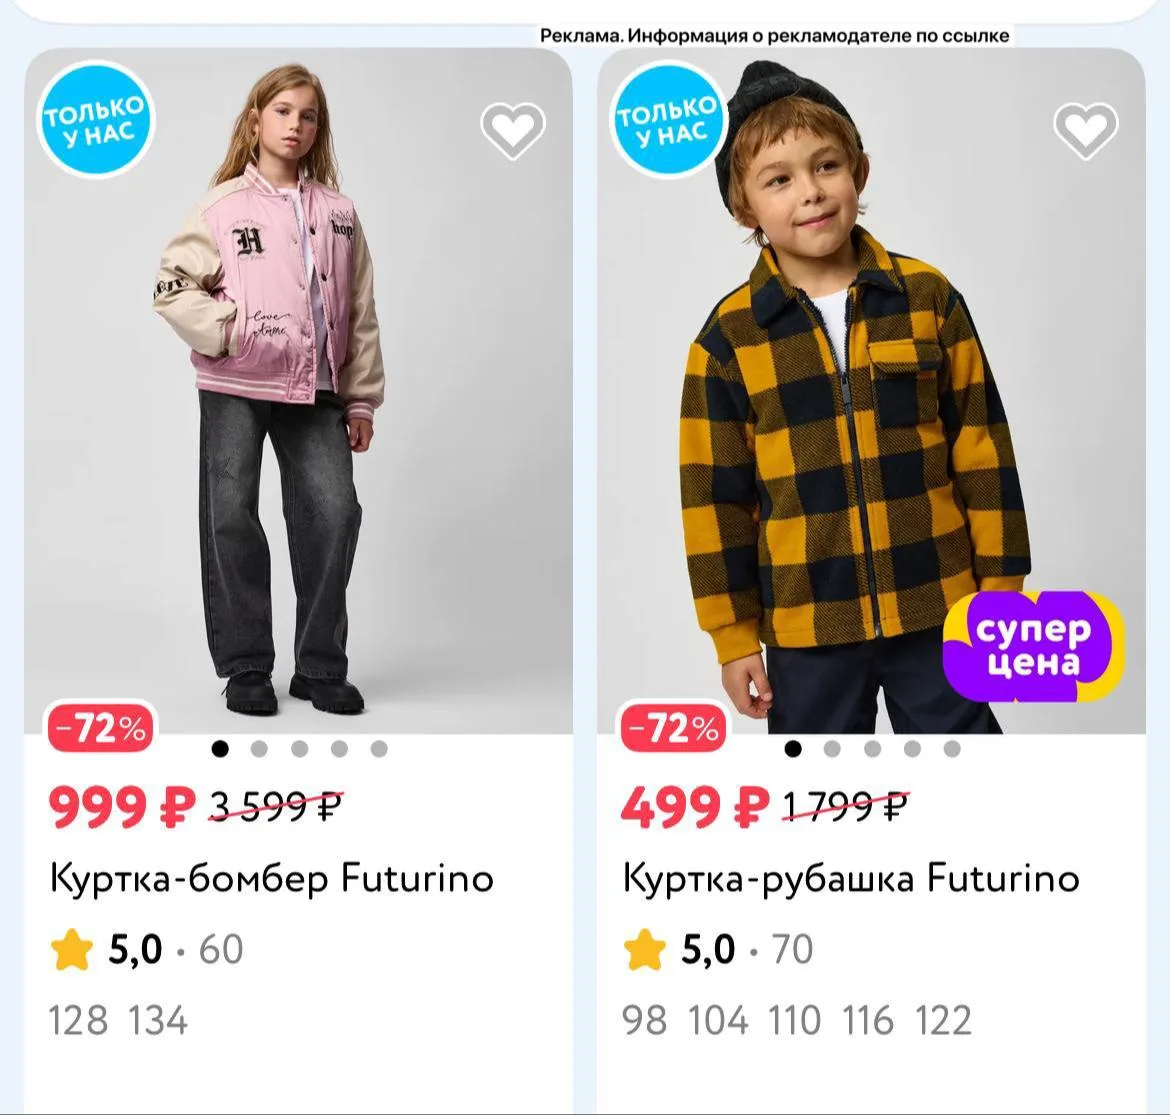This screenshot has width=1170, height=1115.
Task: Toggle heart favorite on plaid shirt-jacket
Action: coord(1086,131)
